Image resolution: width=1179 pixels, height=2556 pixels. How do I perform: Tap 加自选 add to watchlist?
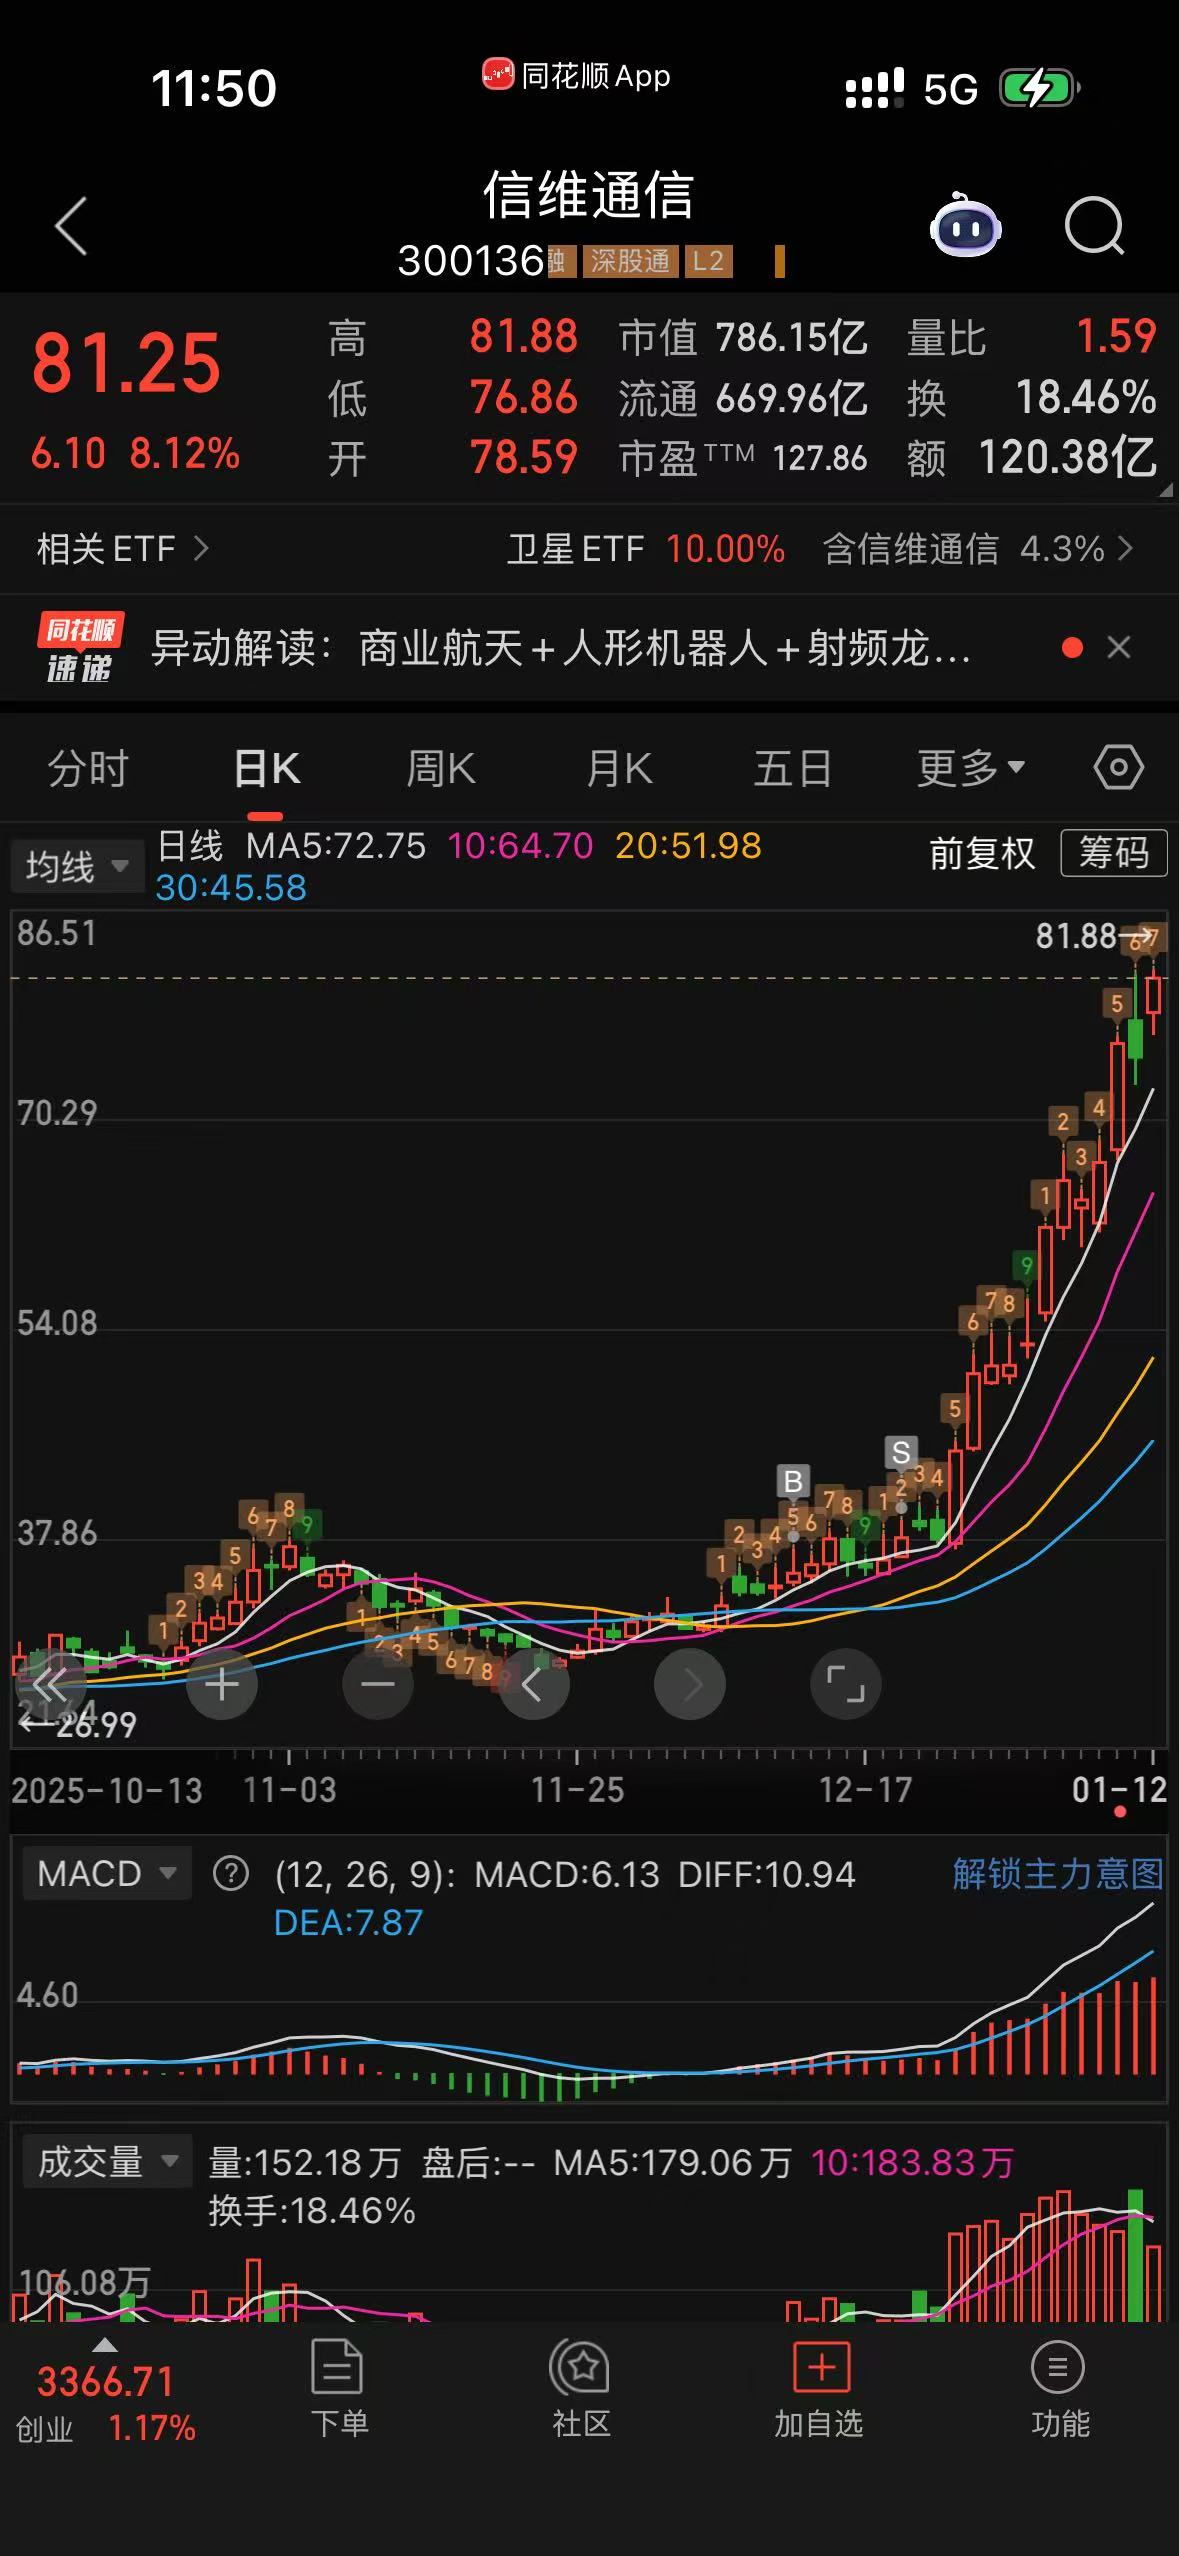[820, 2389]
